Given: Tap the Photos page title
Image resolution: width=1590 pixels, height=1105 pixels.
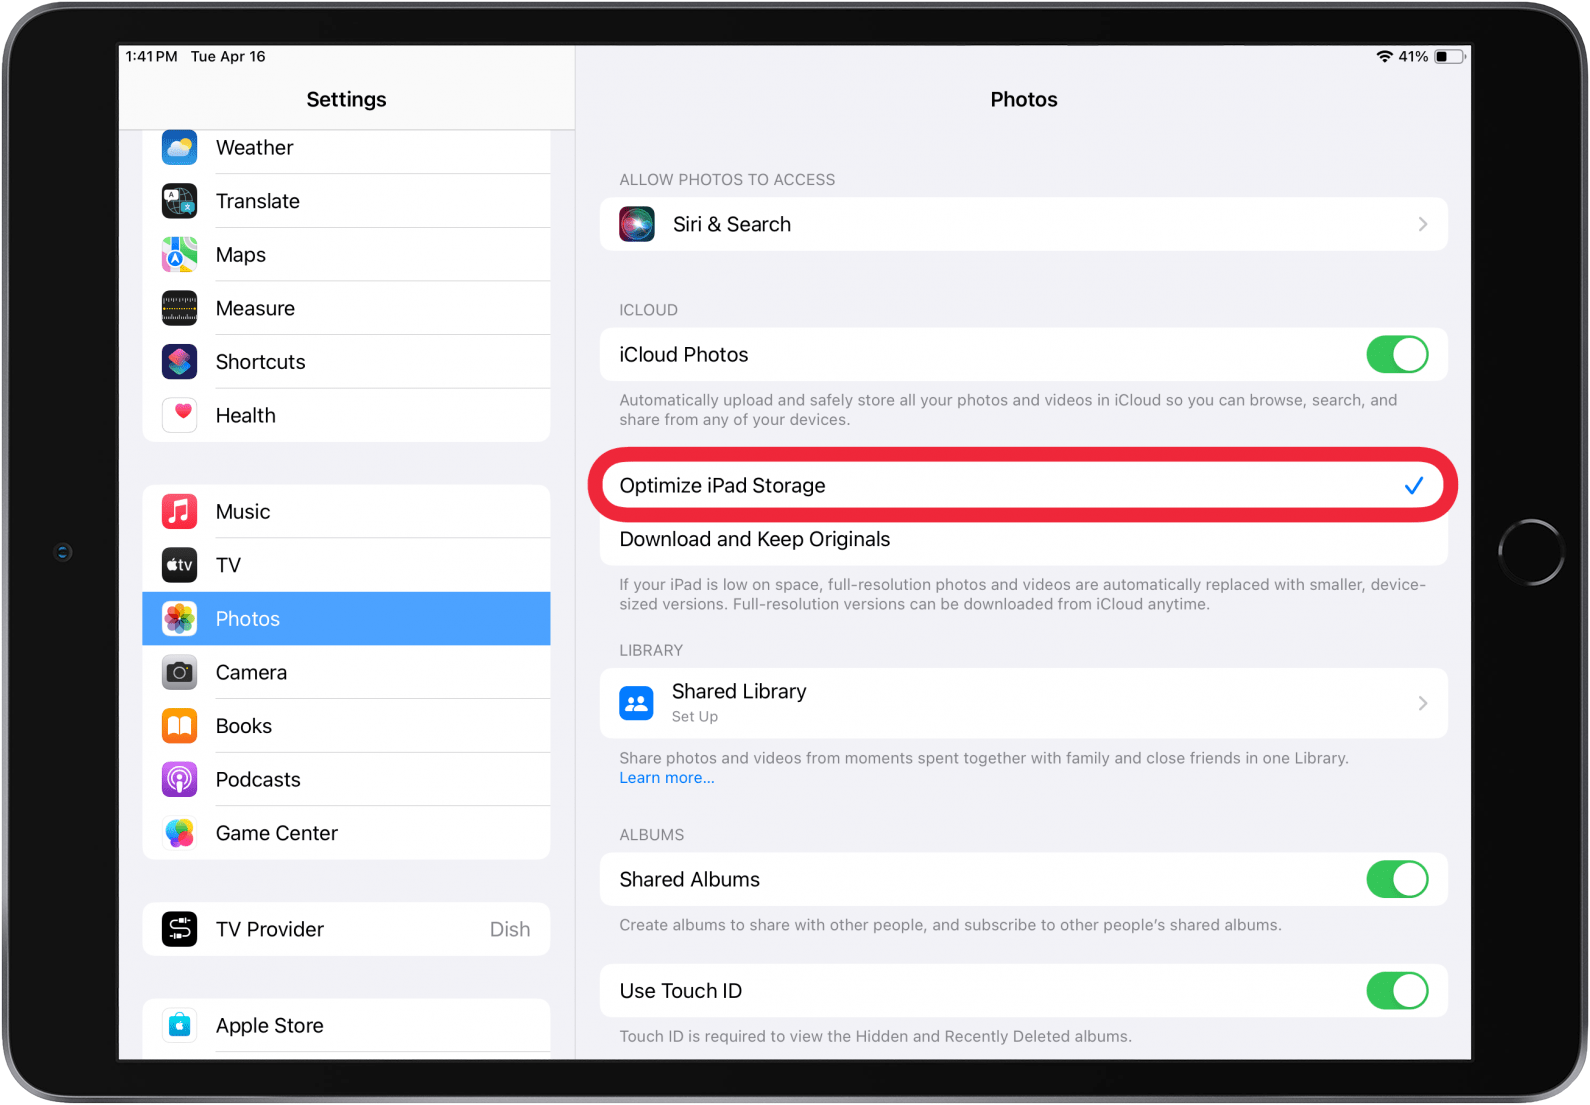Looking at the screenshot, I should [1024, 99].
